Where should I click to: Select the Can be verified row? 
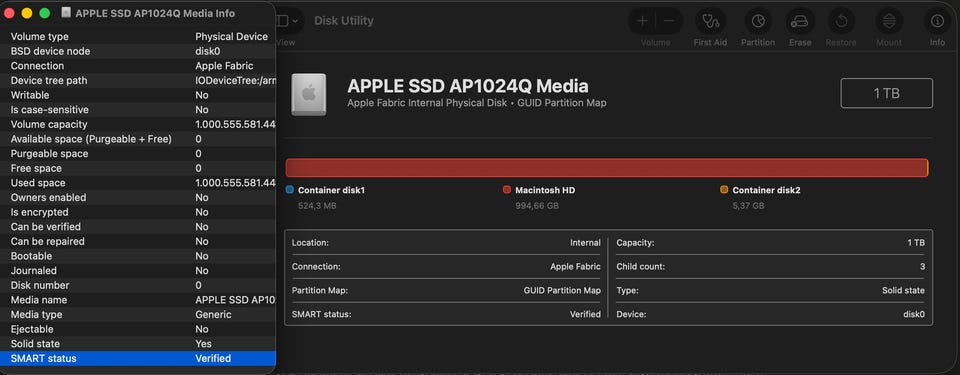138,227
